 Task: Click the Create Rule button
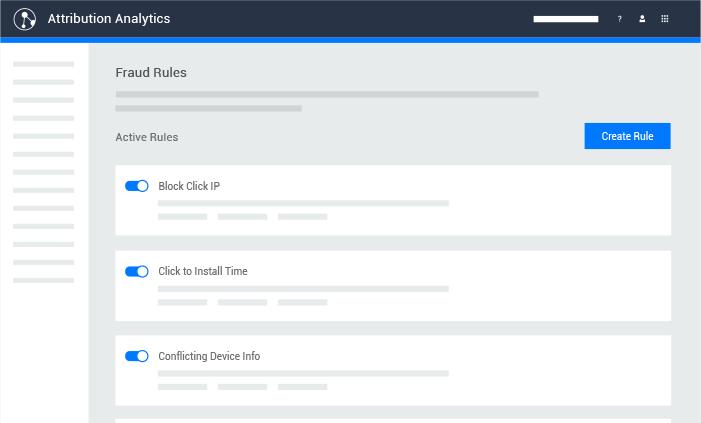[x=627, y=136]
